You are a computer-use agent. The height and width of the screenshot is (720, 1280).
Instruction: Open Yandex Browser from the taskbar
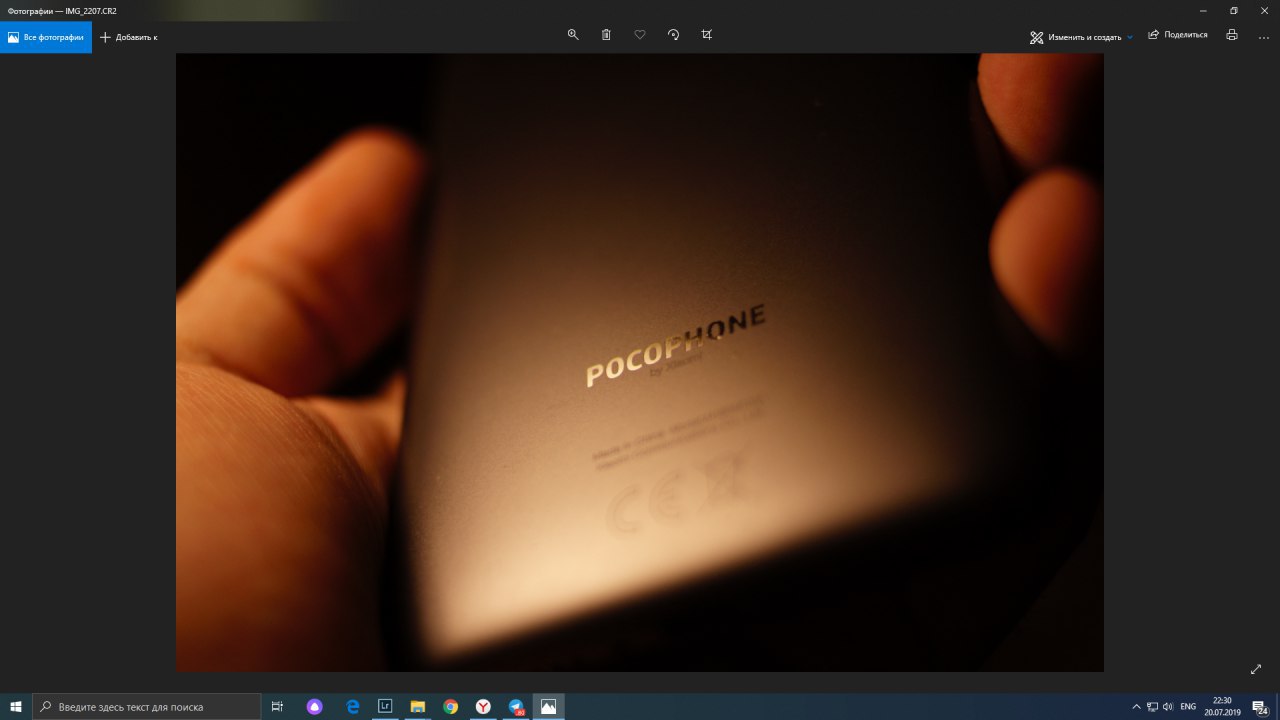483,706
